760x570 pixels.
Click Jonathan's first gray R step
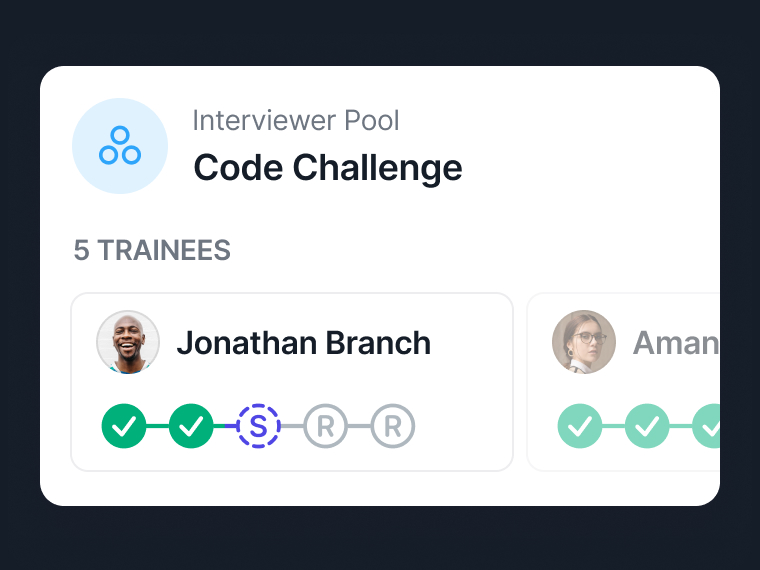[326, 426]
